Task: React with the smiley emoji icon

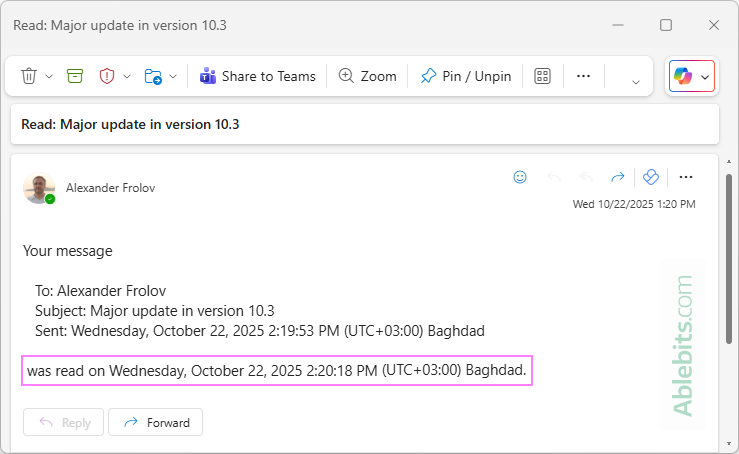Action: (520, 177)
